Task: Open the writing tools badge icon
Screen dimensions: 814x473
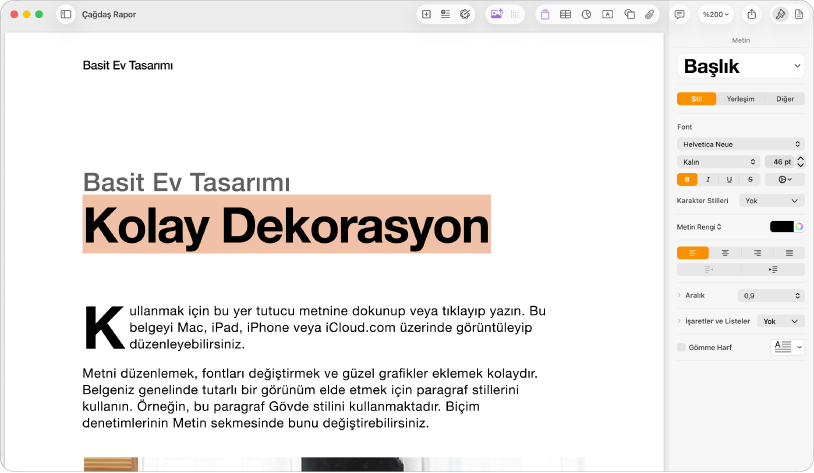Action: 465,15
